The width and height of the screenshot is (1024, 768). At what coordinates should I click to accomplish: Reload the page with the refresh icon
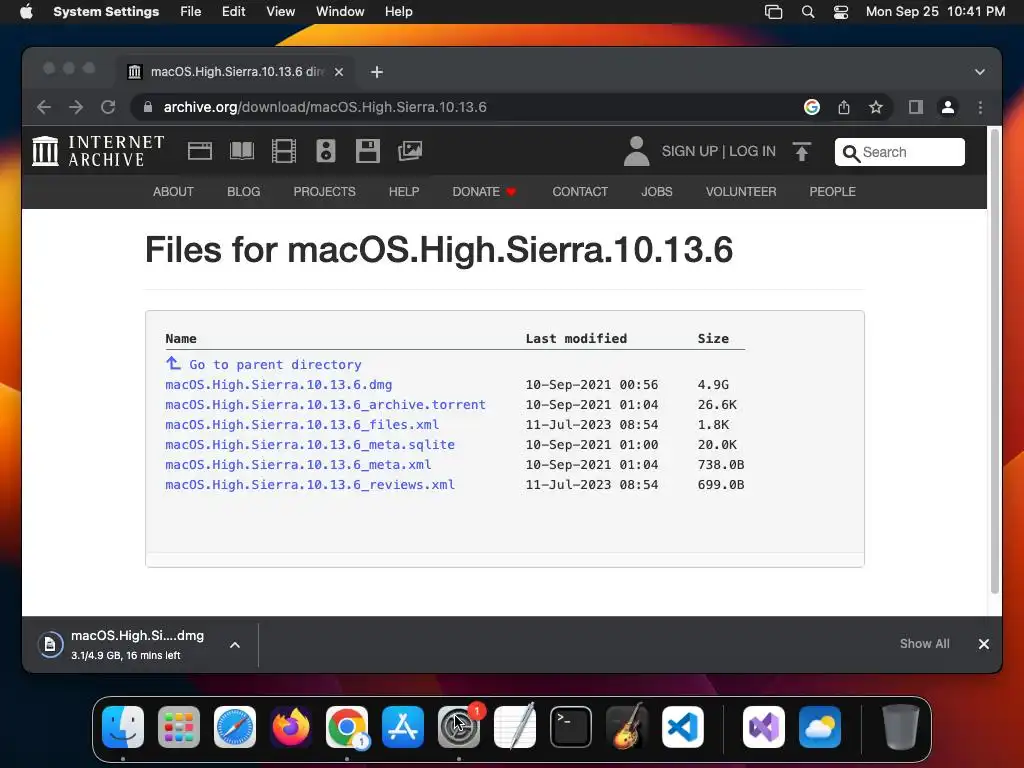point(108,107)
